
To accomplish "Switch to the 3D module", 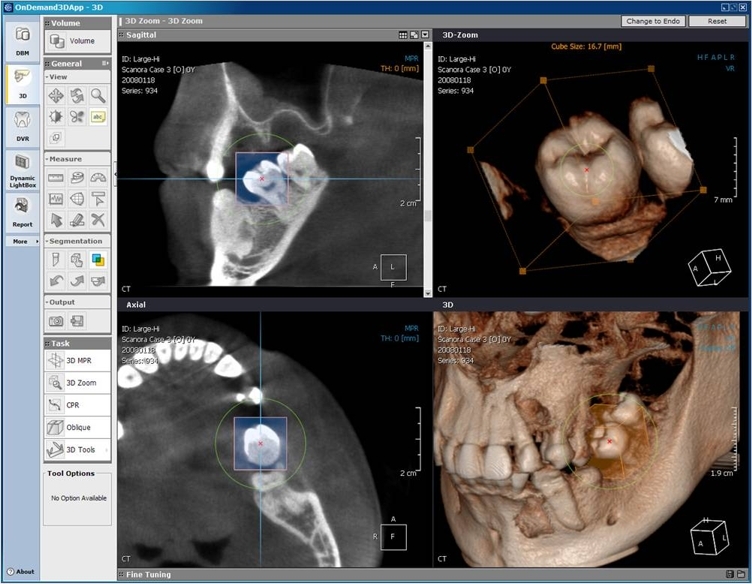I will [x=23, y=83].
